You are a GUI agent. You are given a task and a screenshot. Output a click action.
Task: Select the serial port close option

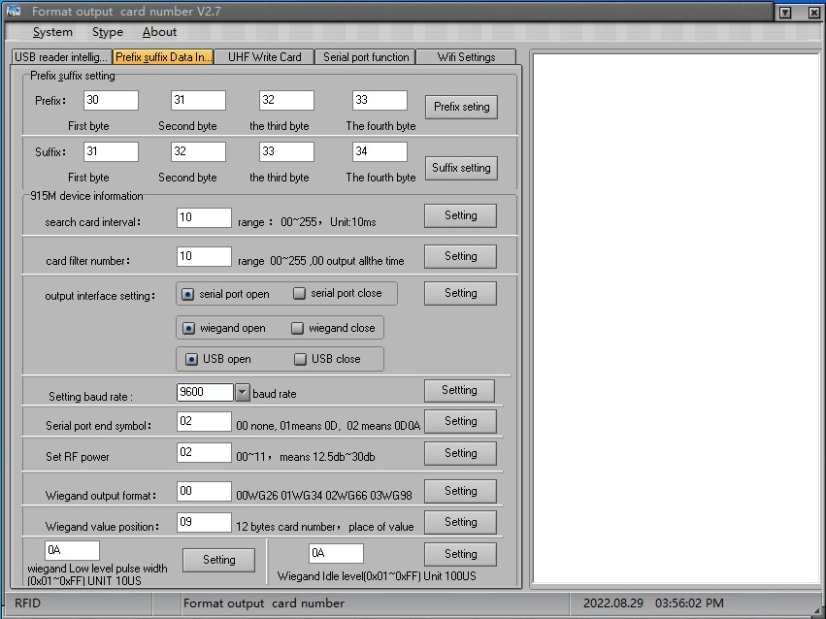pyautogui.click(x=301, y=293)
